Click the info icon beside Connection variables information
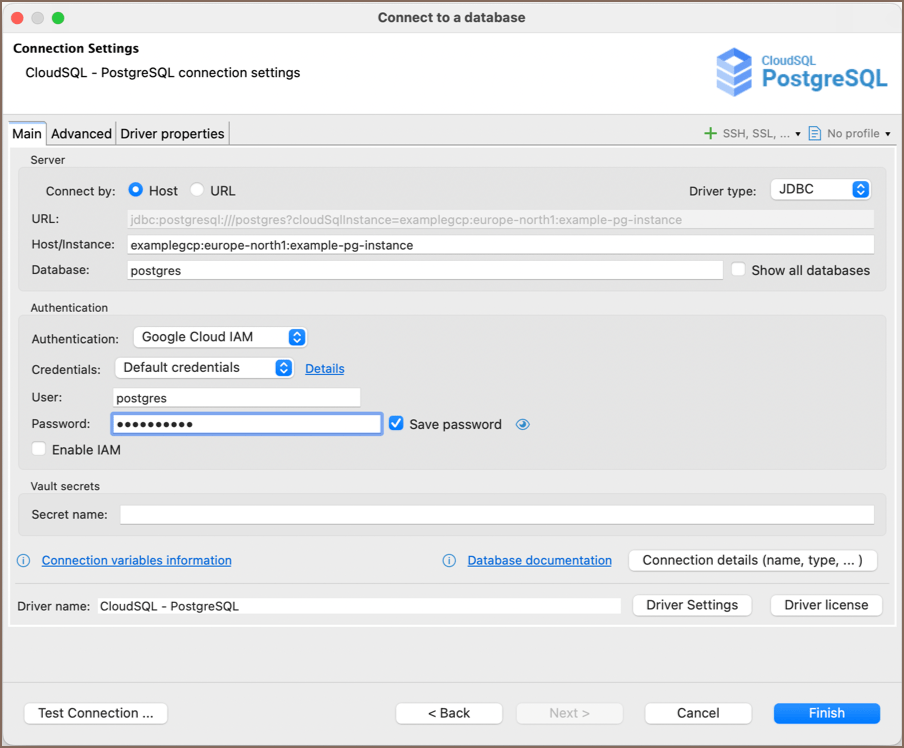Screen dimensions: 904x748 point(23,560)
